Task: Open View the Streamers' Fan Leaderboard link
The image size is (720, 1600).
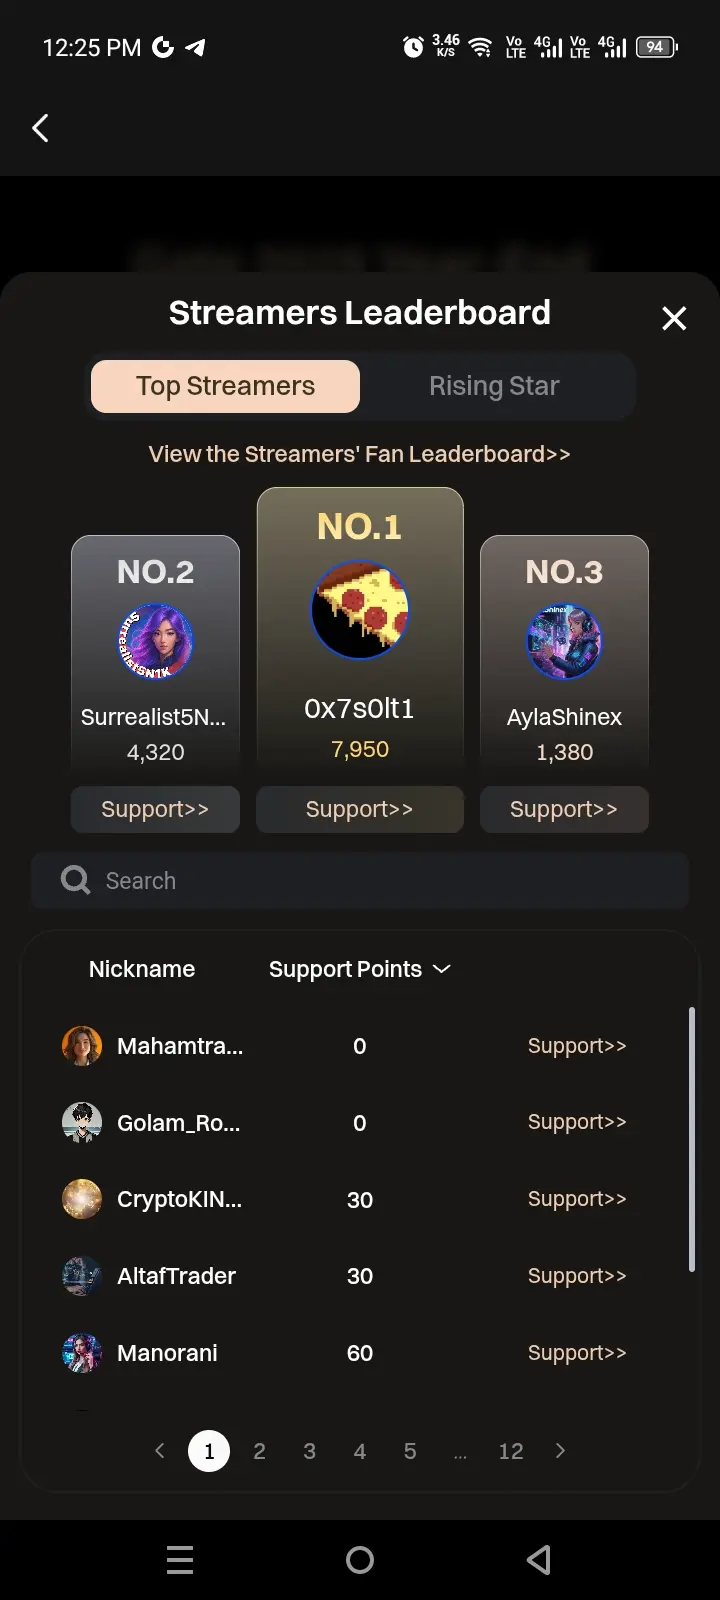Action: click(x=359, y=454)
